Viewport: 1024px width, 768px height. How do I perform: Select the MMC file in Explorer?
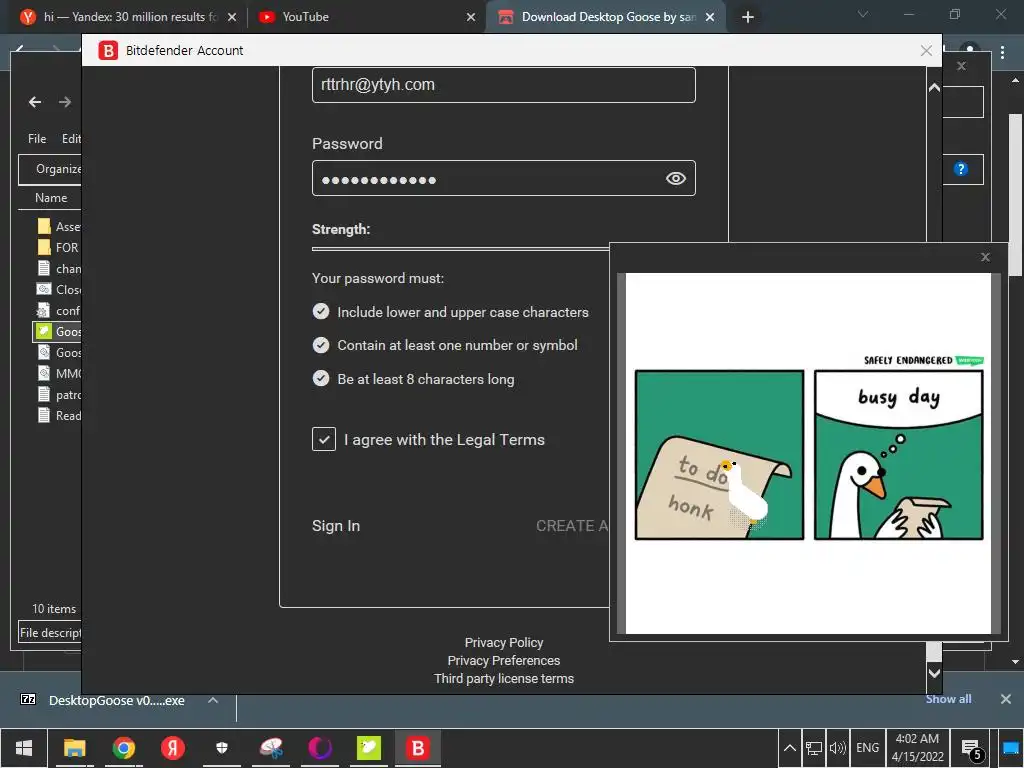pos(59,374)
